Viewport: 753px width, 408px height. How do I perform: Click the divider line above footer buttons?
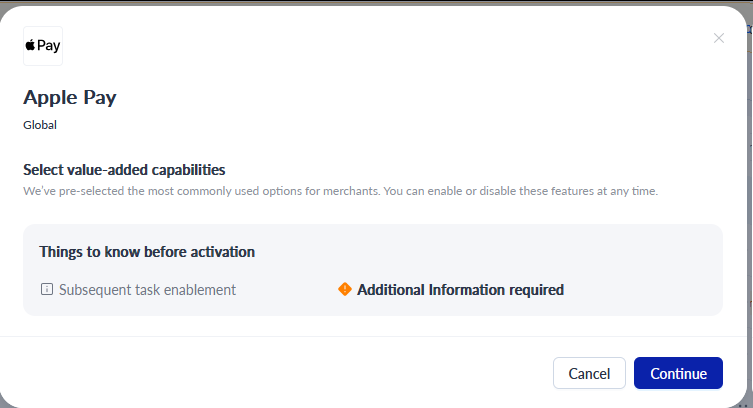point(374,336)
